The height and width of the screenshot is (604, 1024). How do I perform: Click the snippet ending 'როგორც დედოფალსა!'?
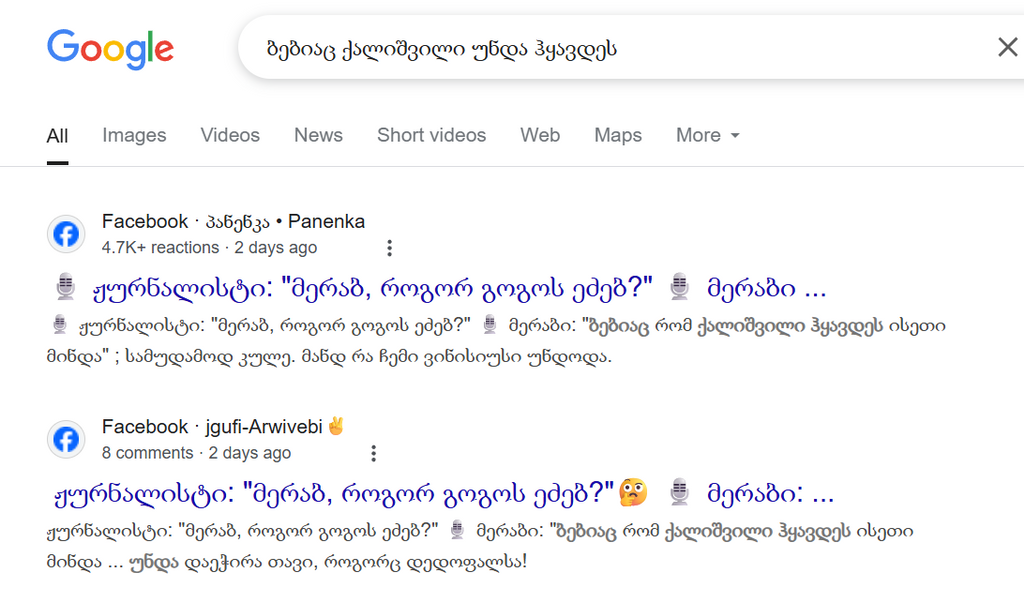point(480,546)
